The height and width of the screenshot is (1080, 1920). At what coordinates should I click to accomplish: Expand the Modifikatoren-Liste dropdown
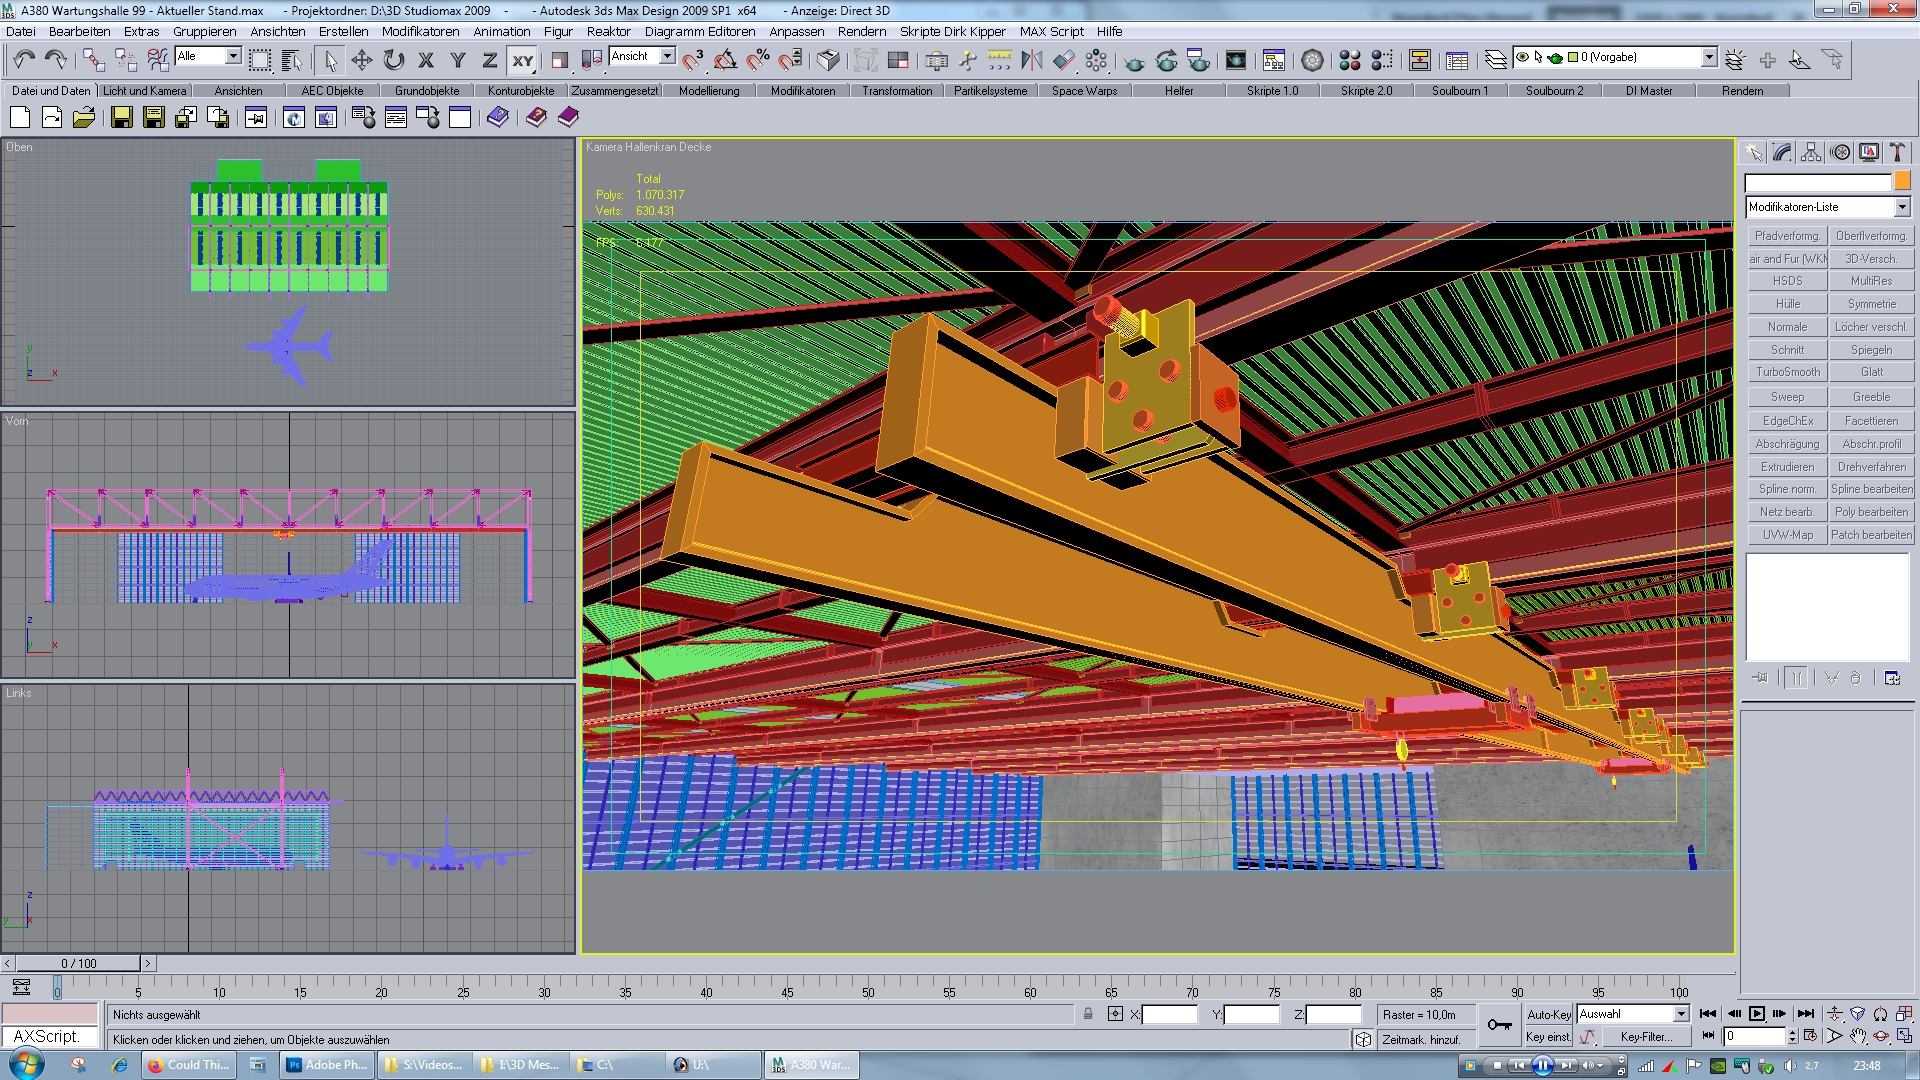pos(1901,207)
